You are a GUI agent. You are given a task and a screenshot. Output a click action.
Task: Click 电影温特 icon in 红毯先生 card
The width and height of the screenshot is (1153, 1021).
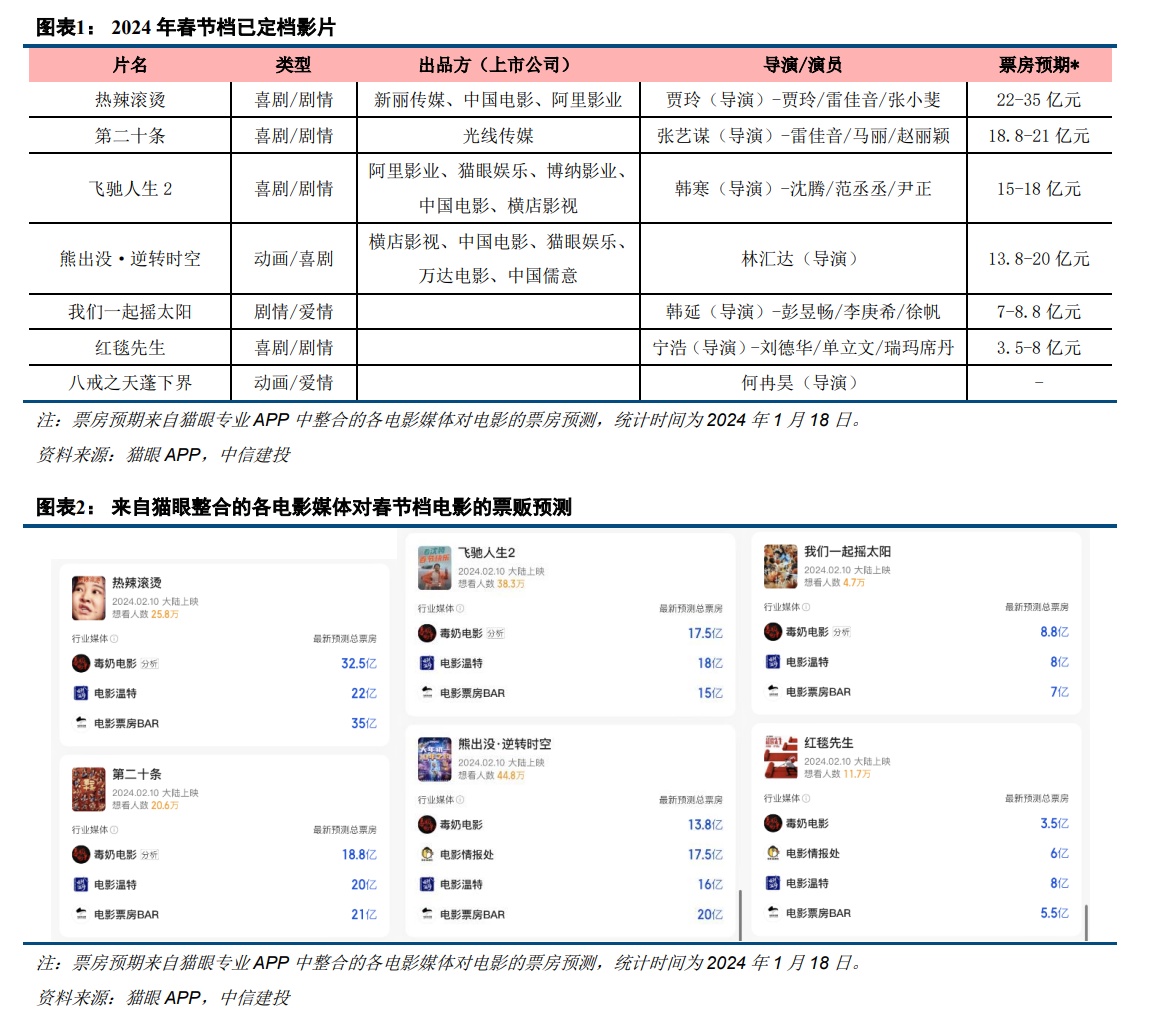click(773, 883)
